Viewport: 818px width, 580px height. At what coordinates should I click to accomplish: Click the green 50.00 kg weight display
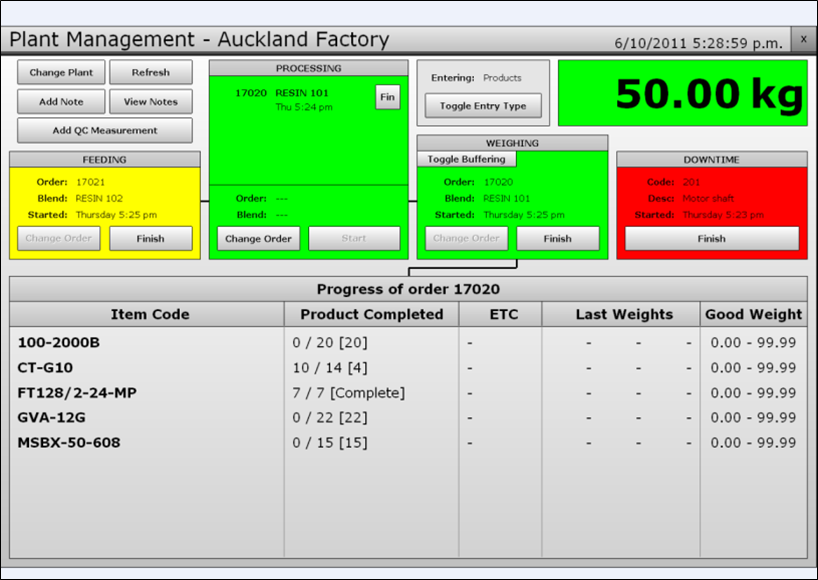tap(682, 93)
